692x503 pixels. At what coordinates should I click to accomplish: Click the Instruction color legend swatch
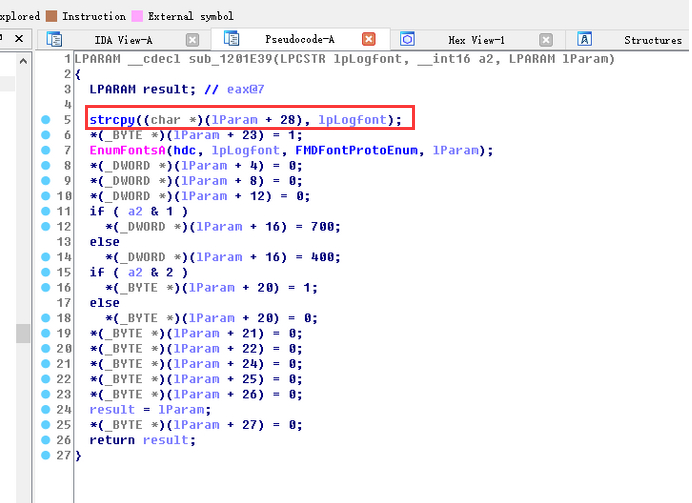51,16
